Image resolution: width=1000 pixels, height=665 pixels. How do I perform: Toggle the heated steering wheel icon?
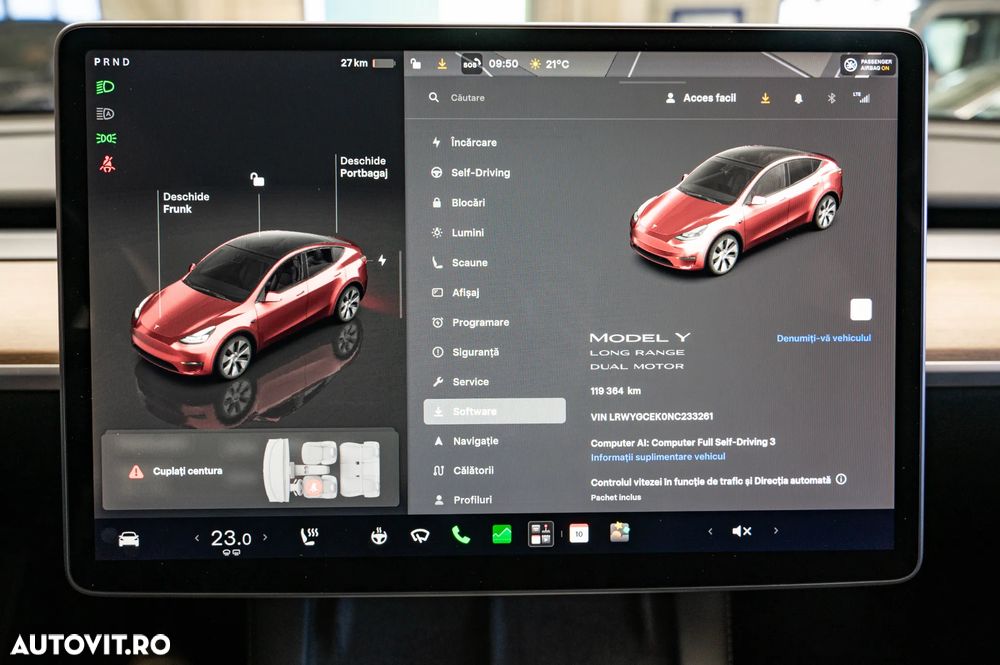tap(379, 536)
